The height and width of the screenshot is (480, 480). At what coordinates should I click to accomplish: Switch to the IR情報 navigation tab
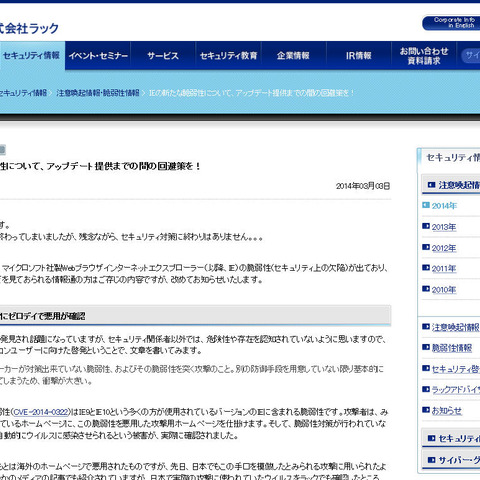tap(358, 56)
